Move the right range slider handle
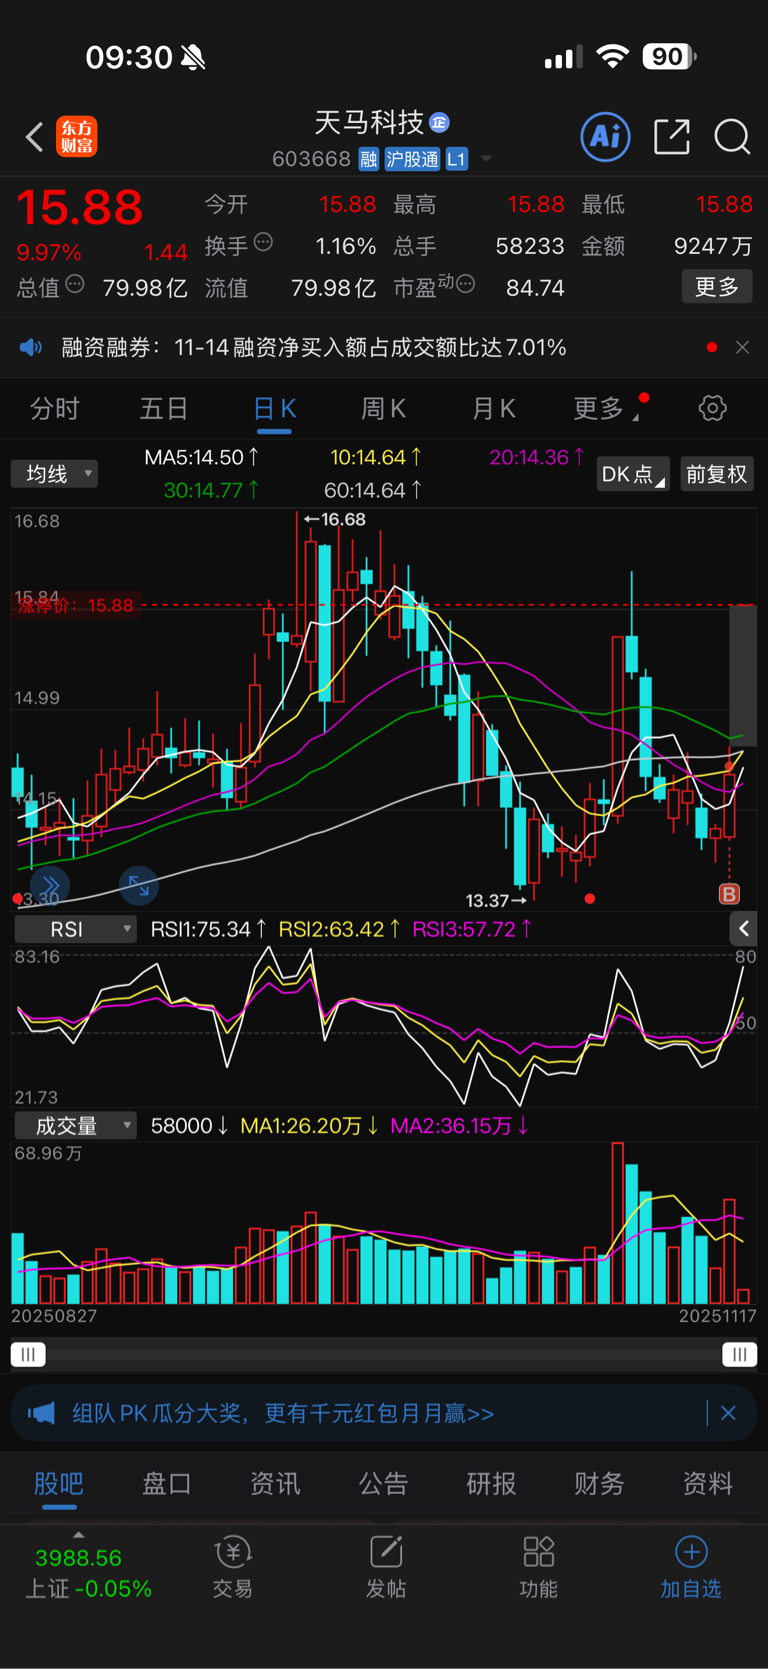 click(739, 1354)
